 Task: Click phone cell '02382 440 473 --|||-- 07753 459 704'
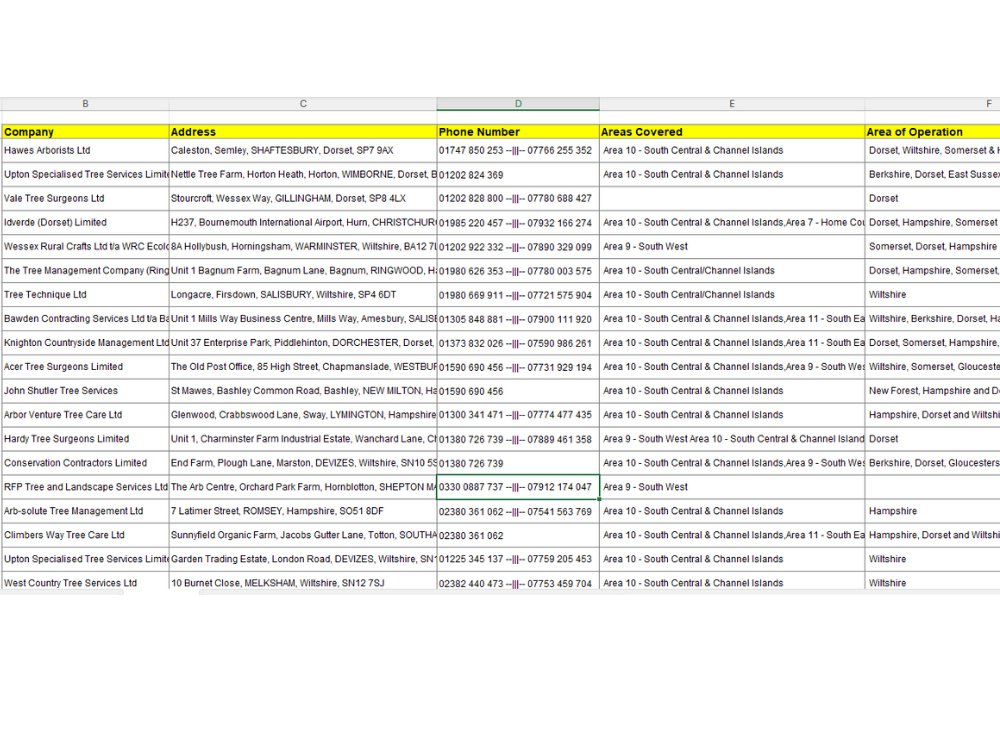click(518, 582)
